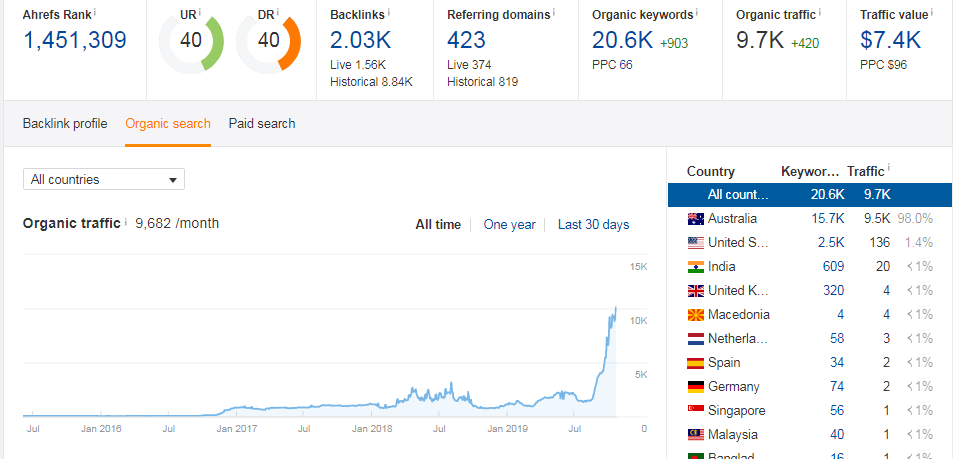Click the Spain keywords value 34
The width and height of the screenshot is (967, 459).
(837, 363)
